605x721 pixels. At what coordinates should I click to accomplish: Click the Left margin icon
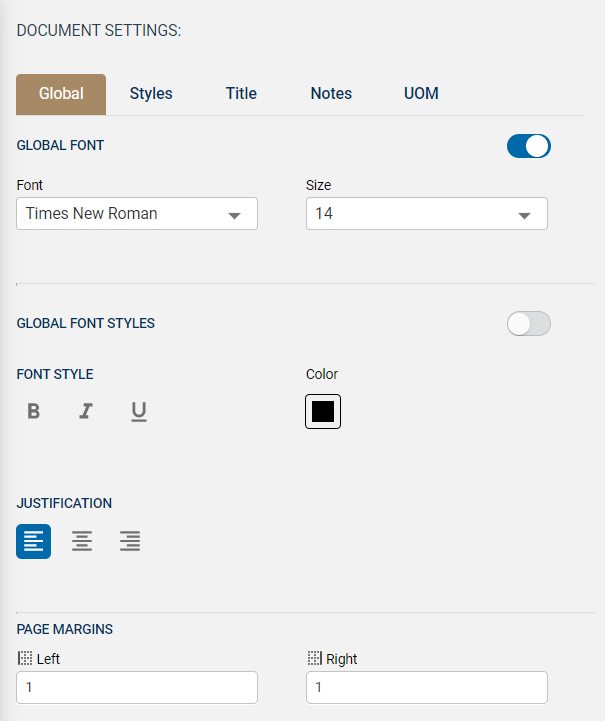tap(25, 659)
